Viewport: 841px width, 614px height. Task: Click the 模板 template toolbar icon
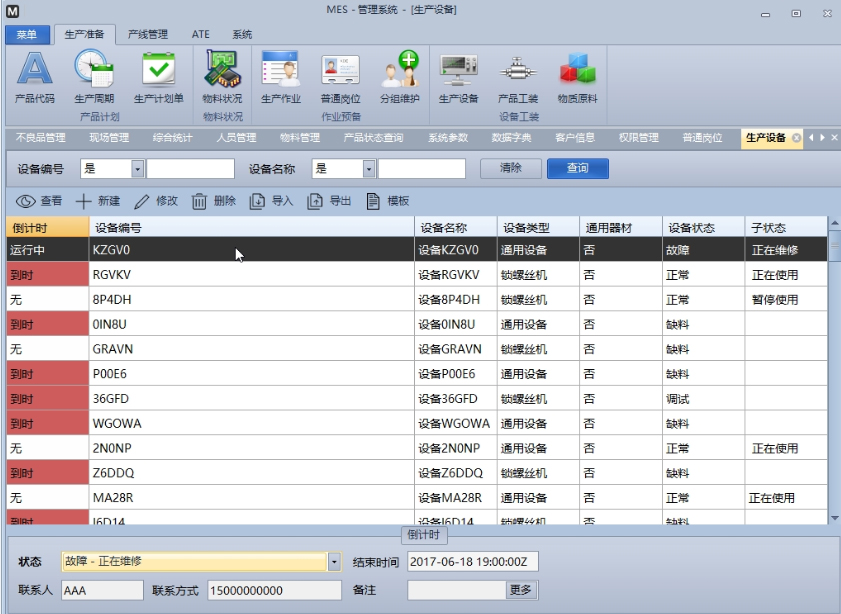point(373,201)
